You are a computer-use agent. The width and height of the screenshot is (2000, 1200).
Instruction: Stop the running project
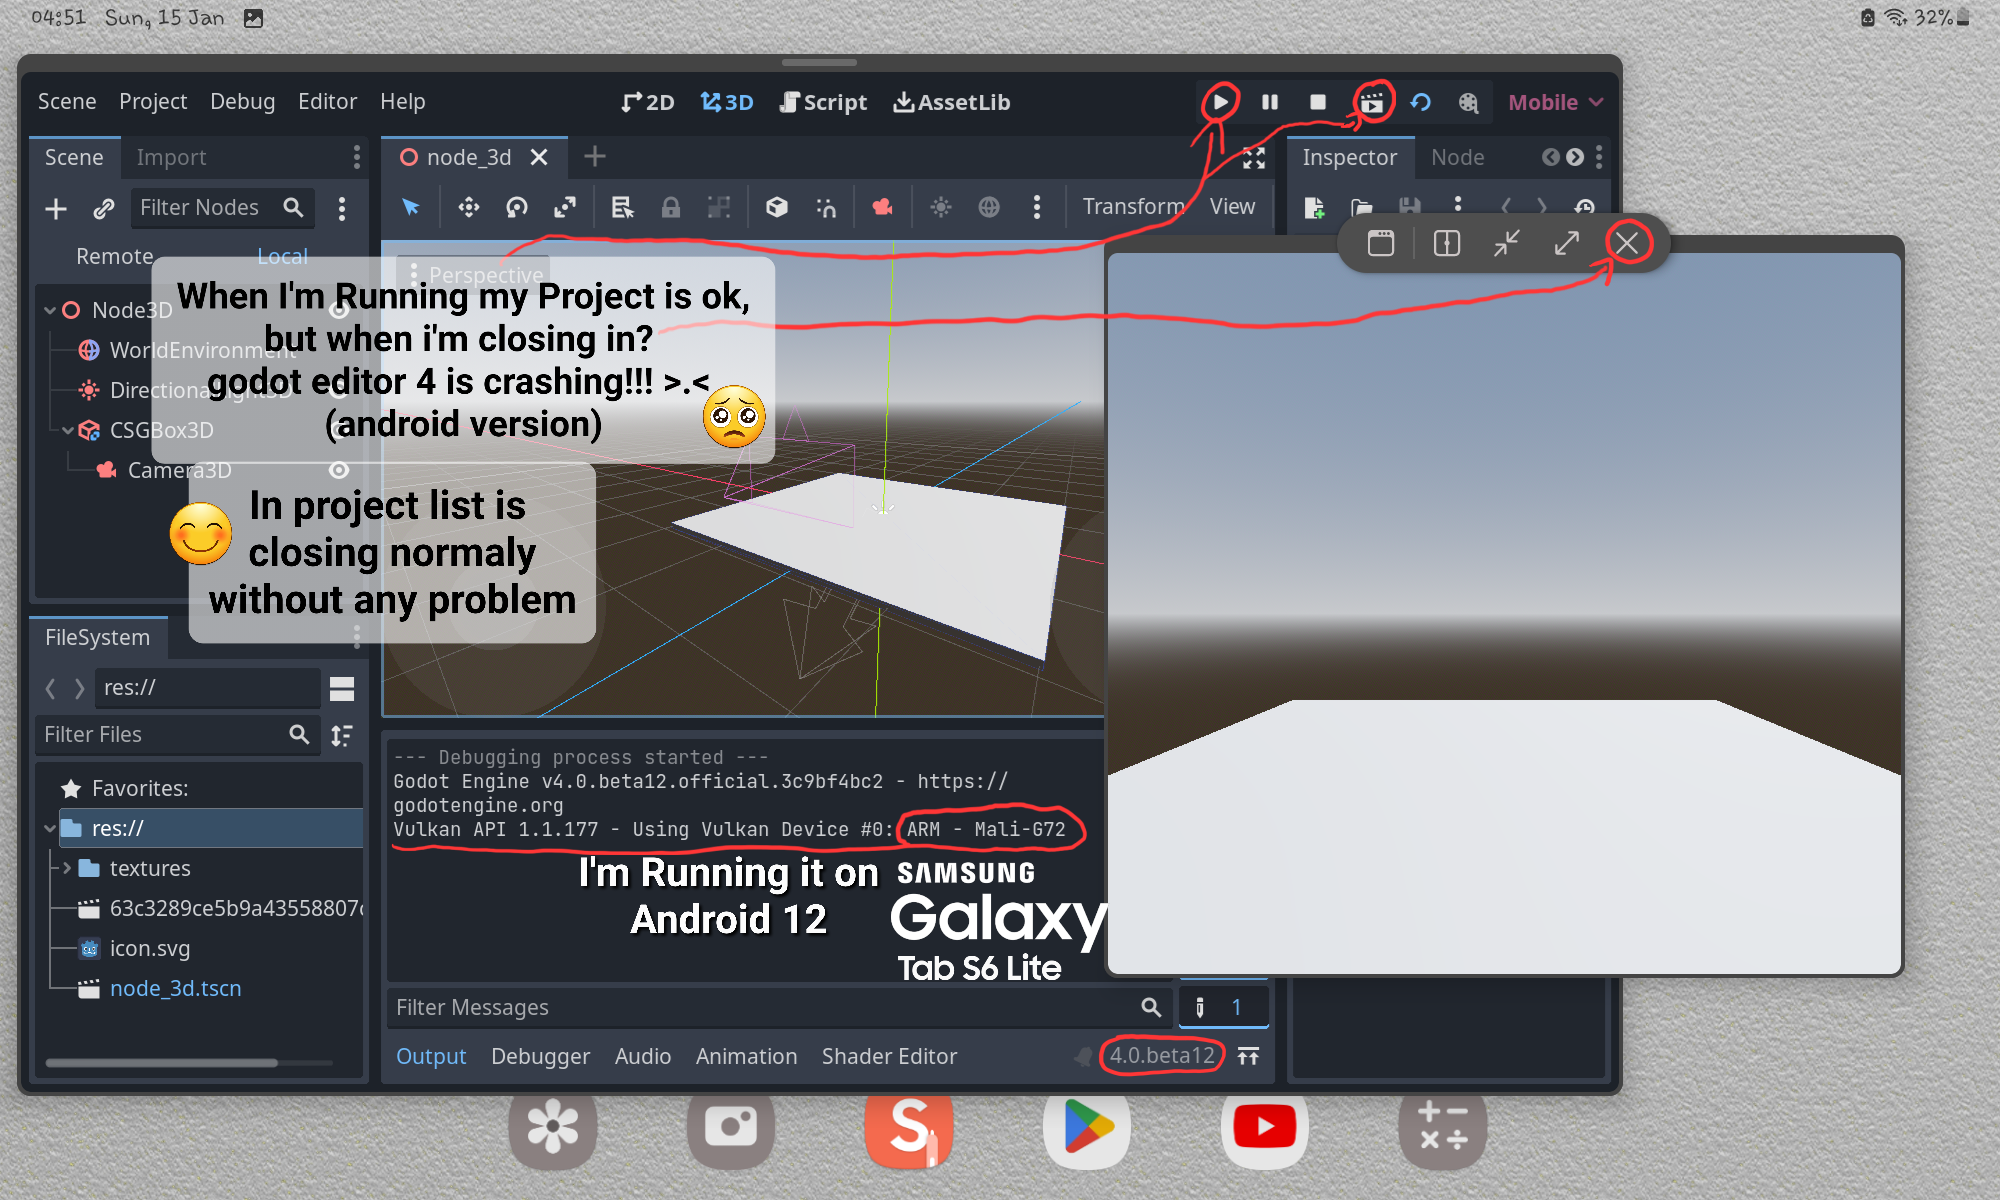click(x=1318, y=102)
